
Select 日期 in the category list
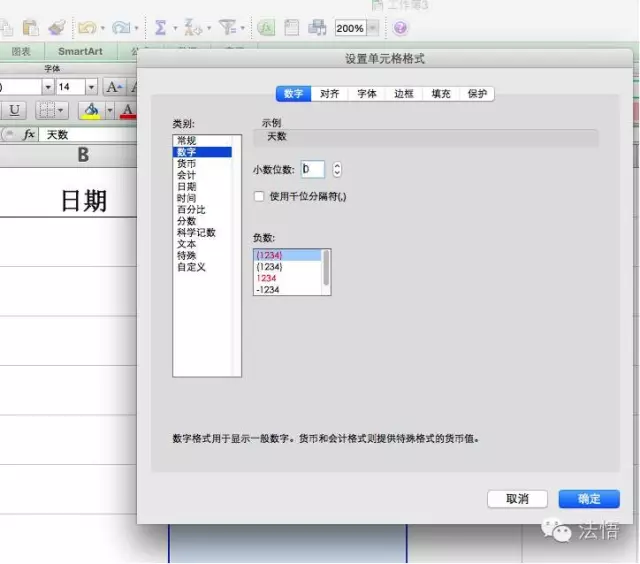coord(202,187)
